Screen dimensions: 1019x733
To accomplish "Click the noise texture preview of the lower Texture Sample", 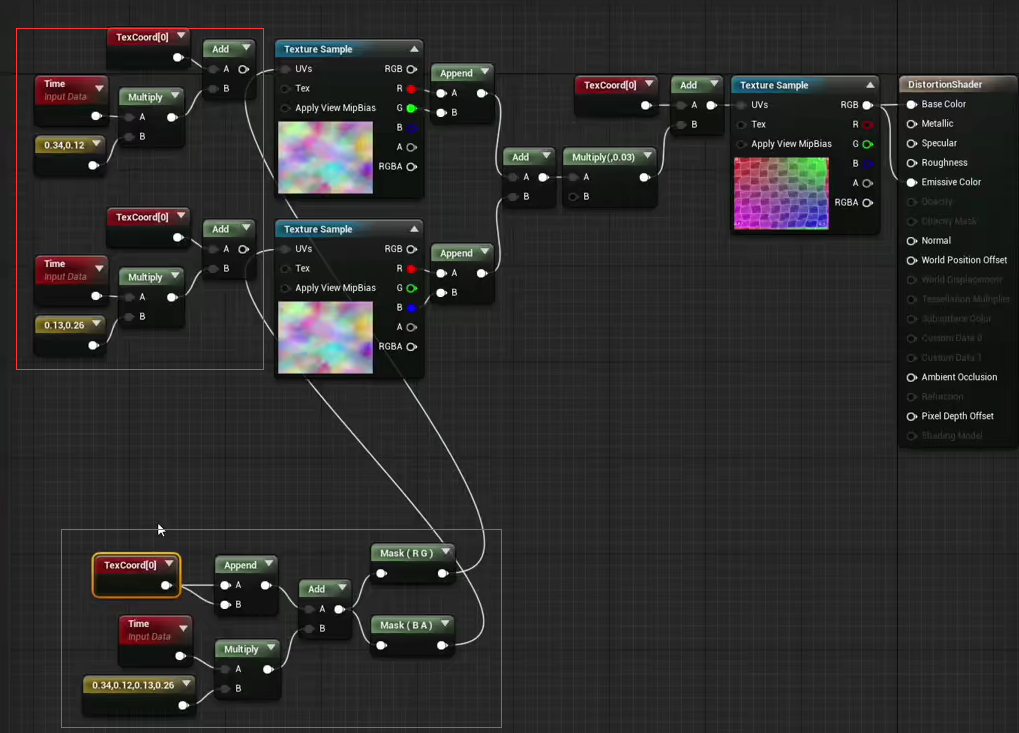I will point(326,337).
